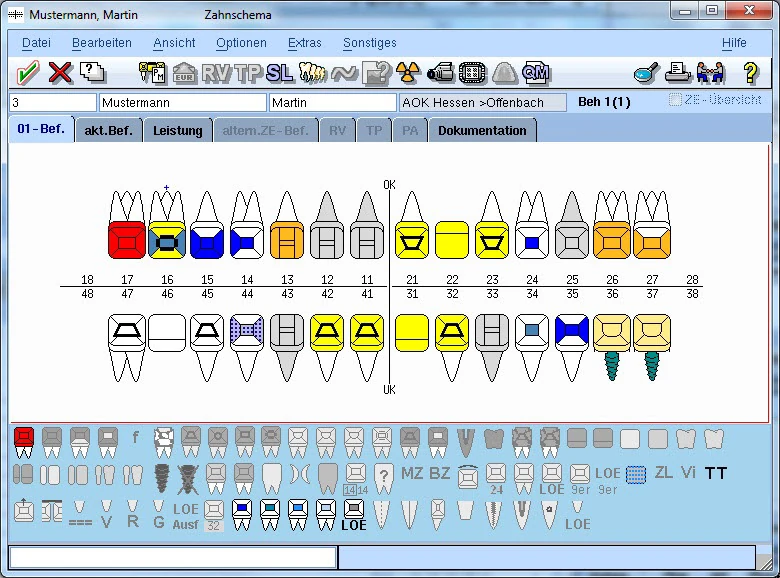Click the gray crown on tooth 33
This screenshot has height=578, width=780.
point(492,333)
